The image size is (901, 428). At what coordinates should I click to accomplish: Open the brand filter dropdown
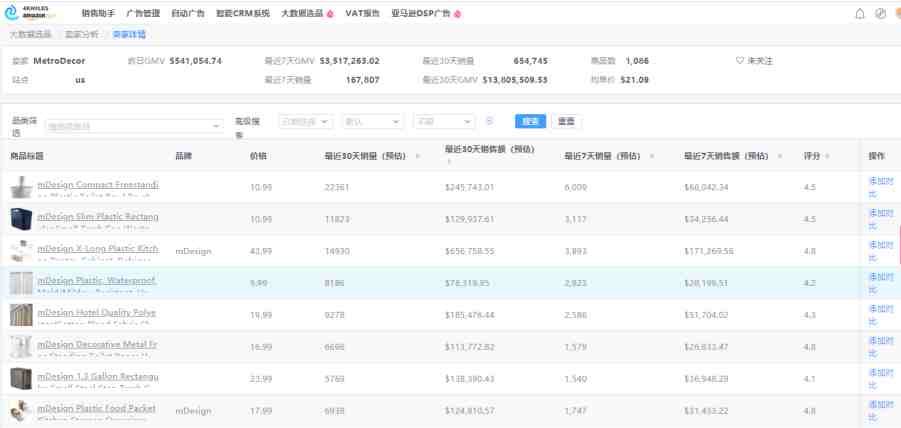click(x=134, y=126)
